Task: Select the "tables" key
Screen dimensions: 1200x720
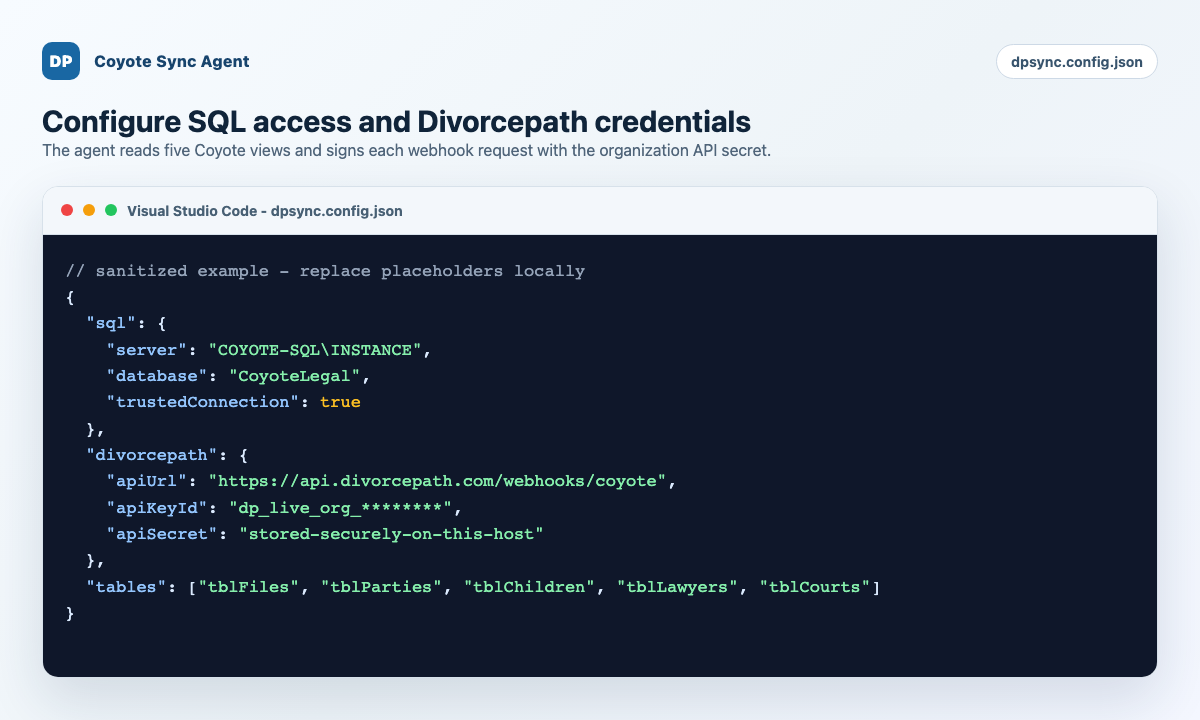Action: point(127,587)
